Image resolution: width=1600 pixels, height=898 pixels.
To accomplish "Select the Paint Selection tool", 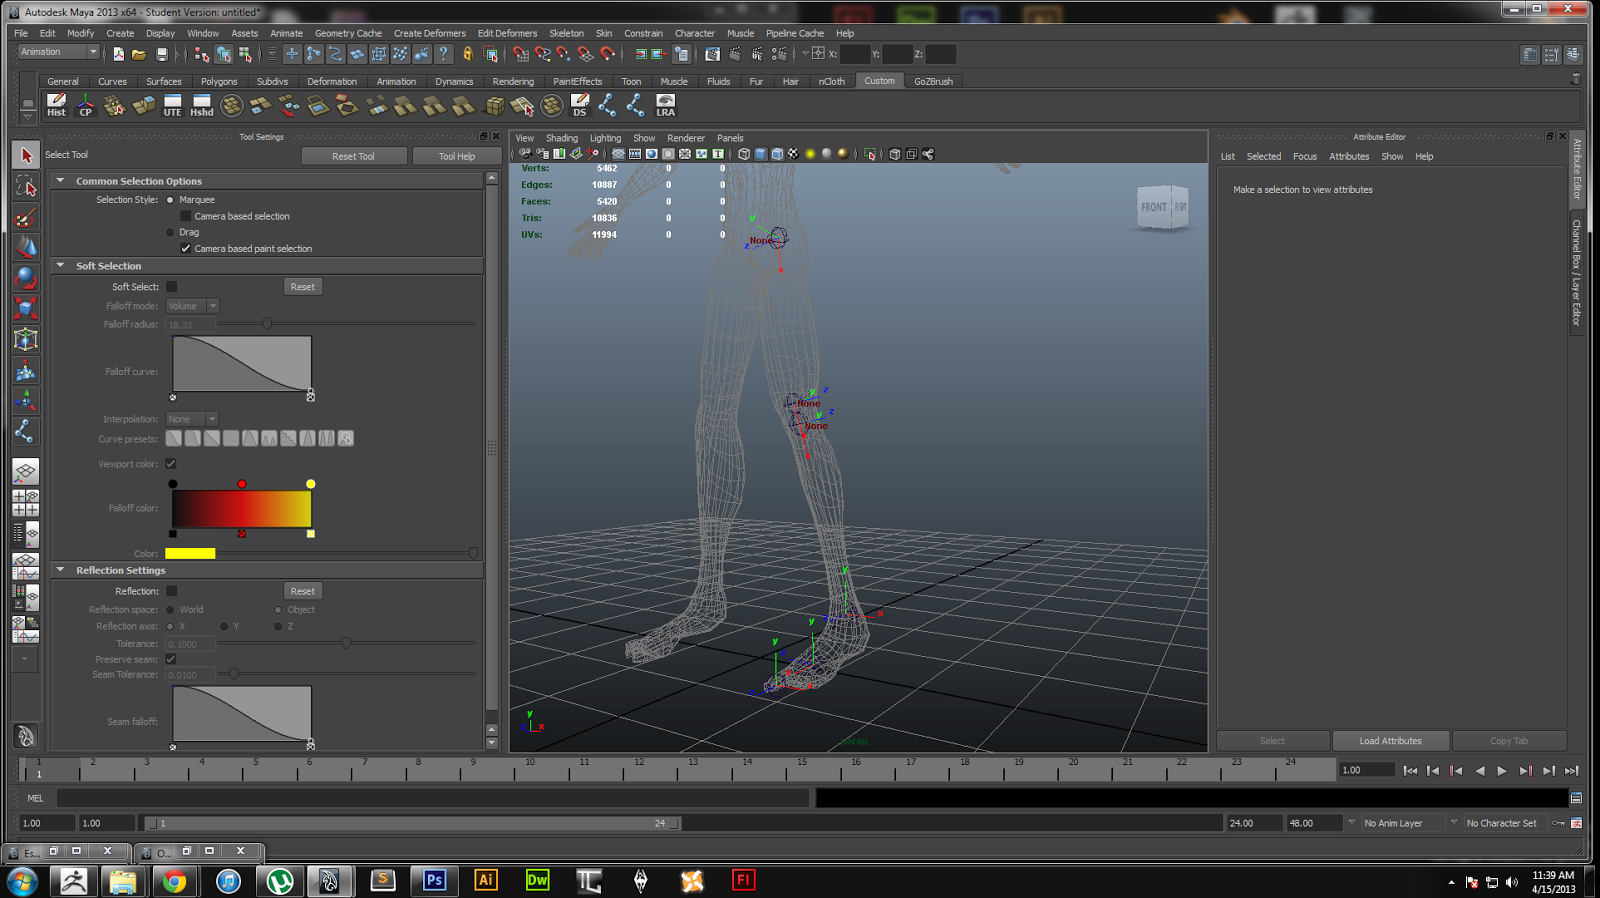I will (26, 218).
